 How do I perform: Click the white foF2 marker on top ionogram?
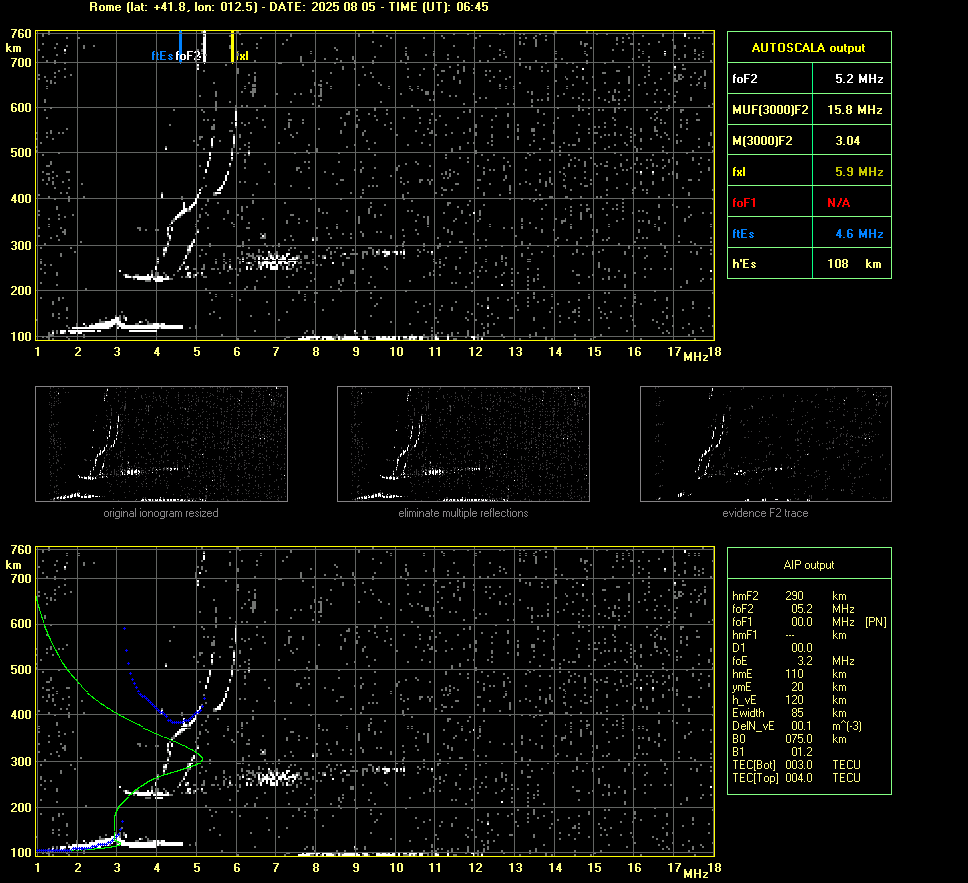pyautogui.click(x=204, y=46)
